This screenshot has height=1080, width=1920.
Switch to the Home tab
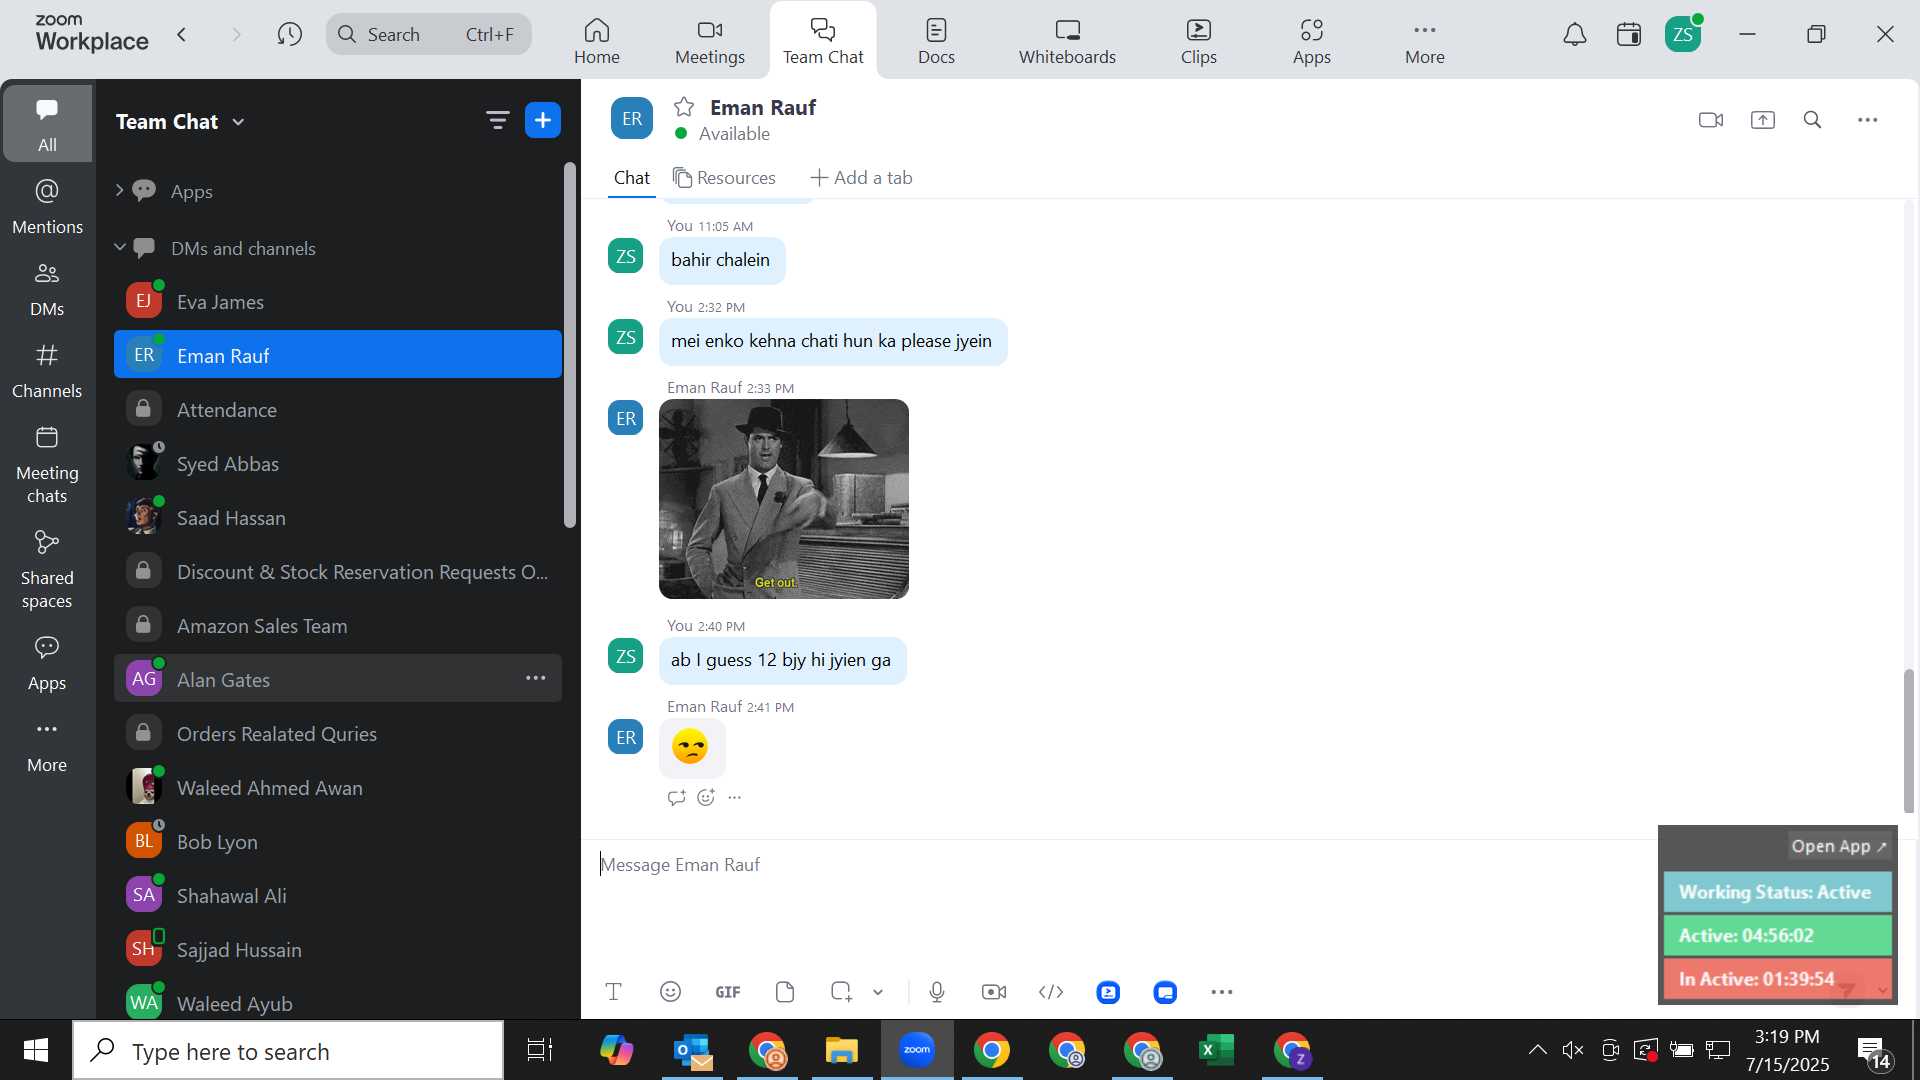(597, 41)
